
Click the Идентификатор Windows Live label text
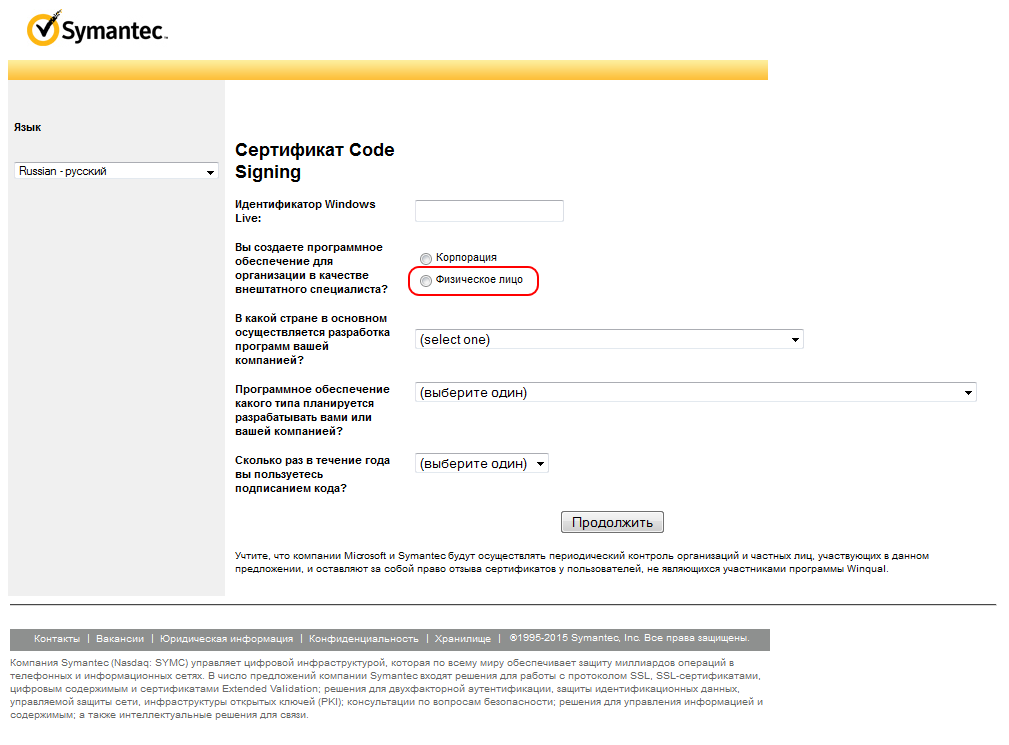pos(304,211)
